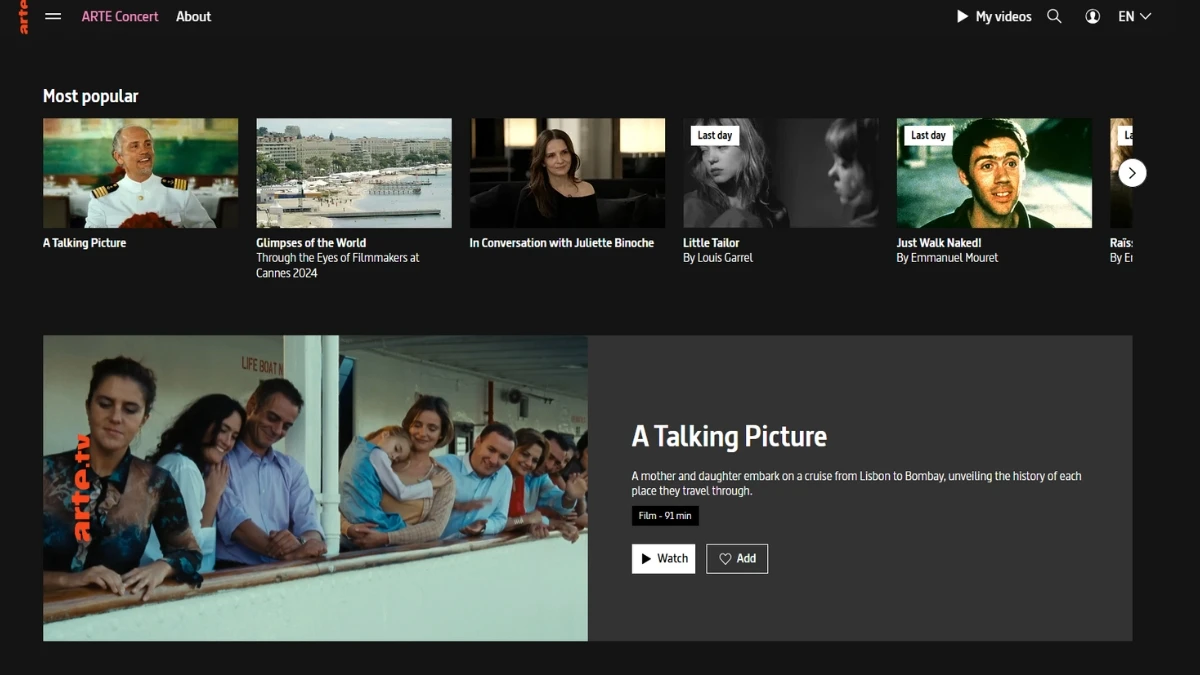Advance the carousel with the right arrow
The height and width of the screenshot is (675, 1200).
pyautogui.click(x=1131, y=172)
